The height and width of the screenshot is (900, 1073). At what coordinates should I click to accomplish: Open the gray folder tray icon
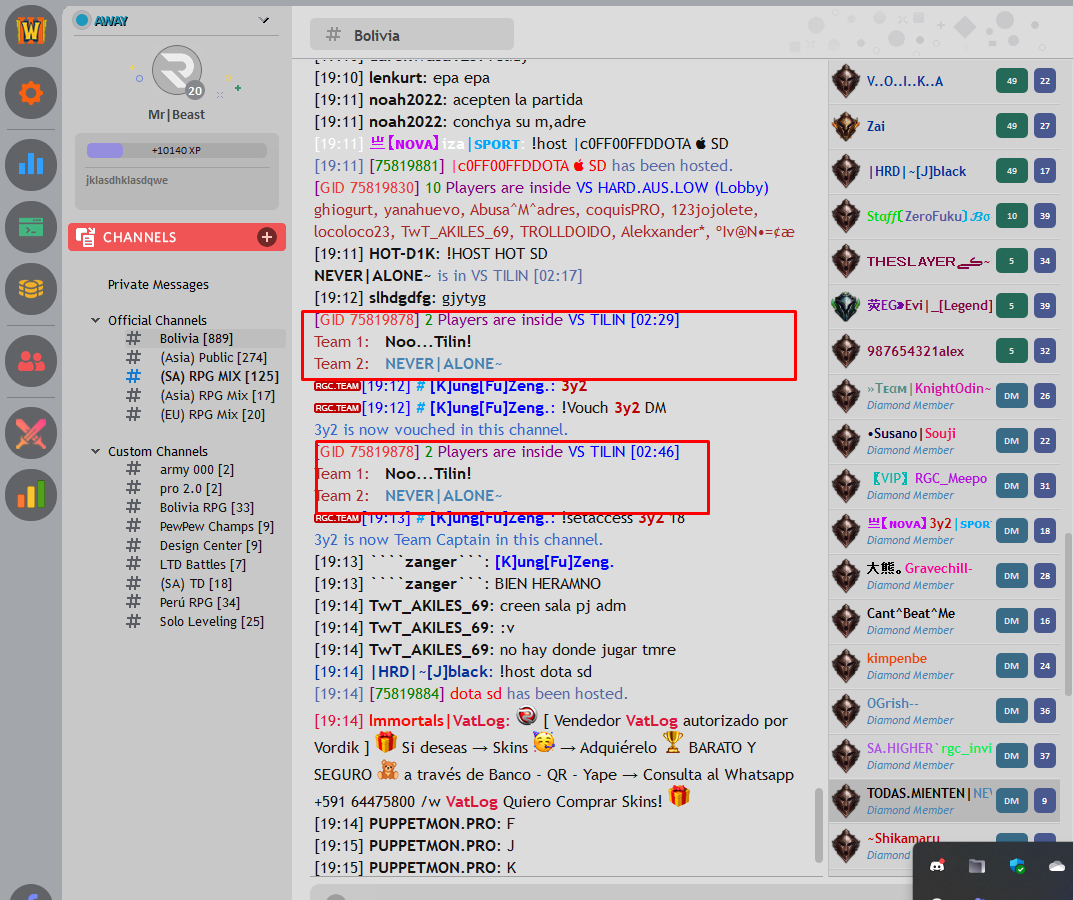click(977, 866)
